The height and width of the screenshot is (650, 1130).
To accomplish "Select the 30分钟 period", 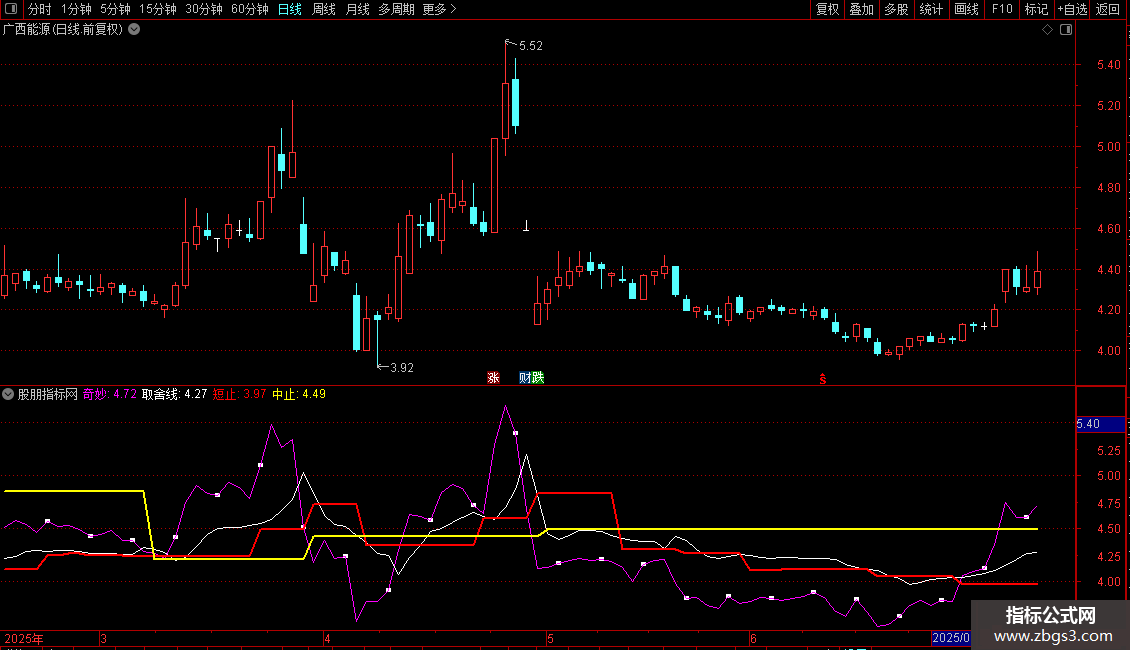I will click(x=204, y=9).
